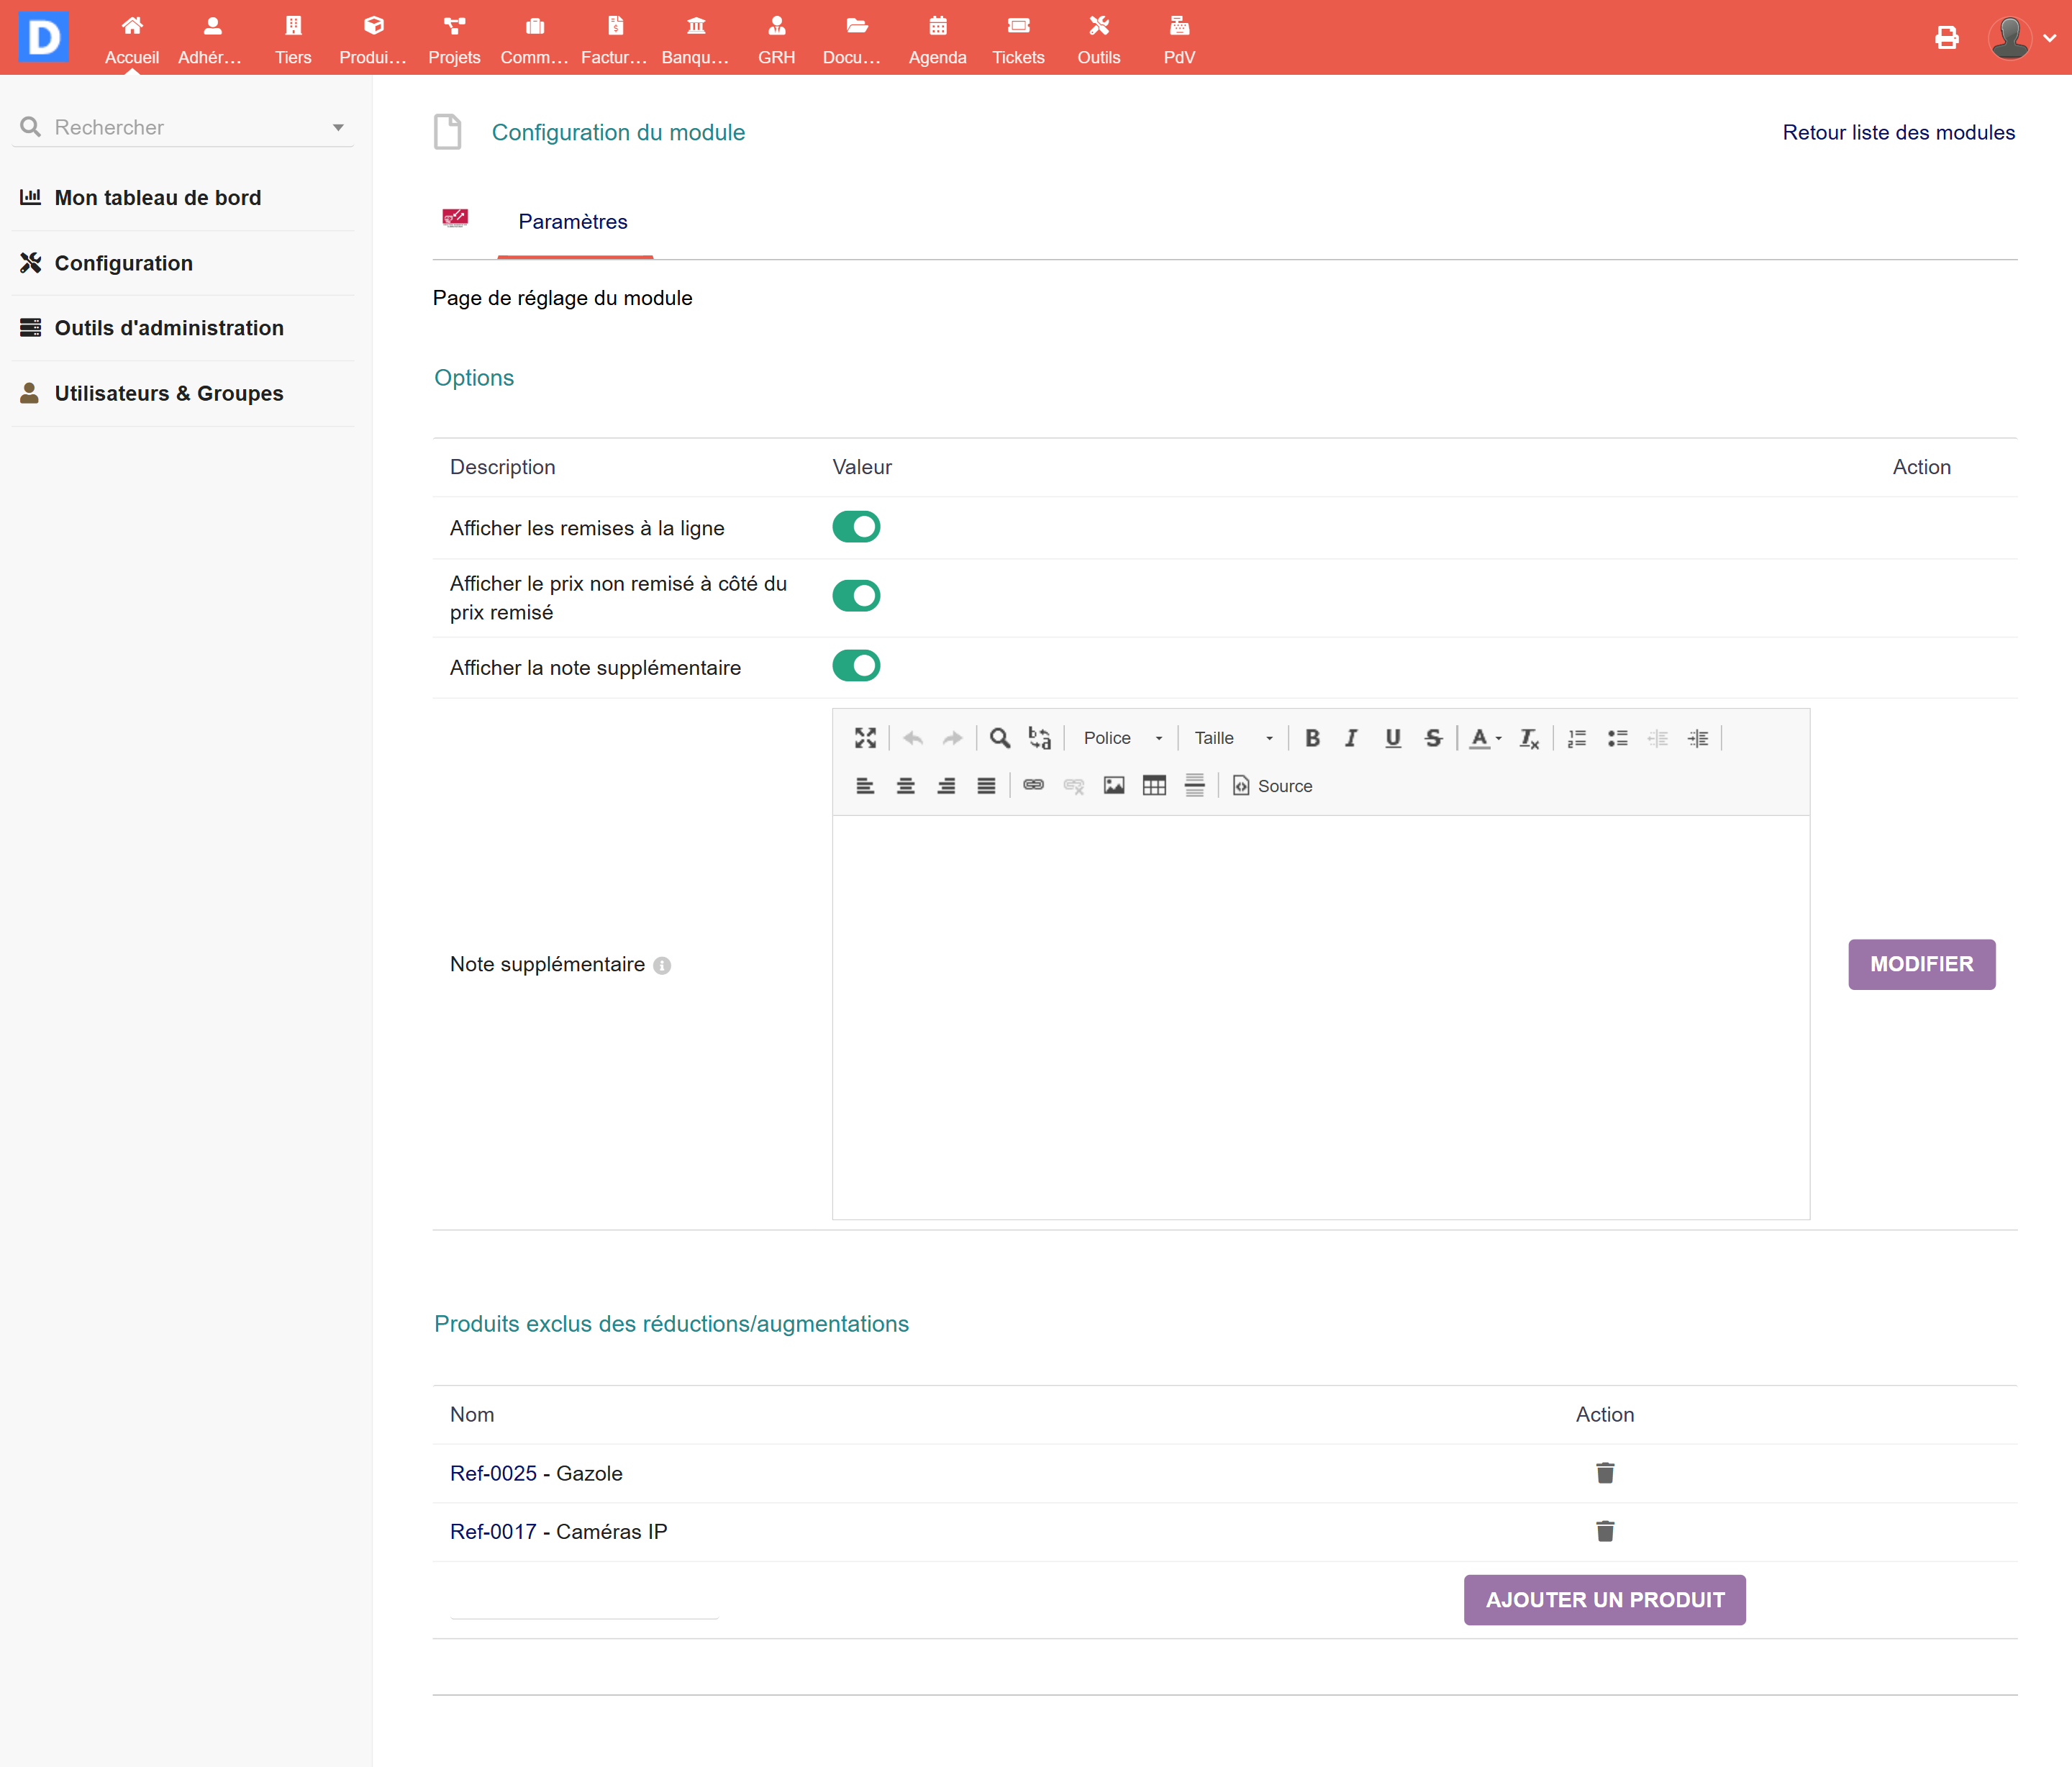Insert a numbered list

[1577, 738]
